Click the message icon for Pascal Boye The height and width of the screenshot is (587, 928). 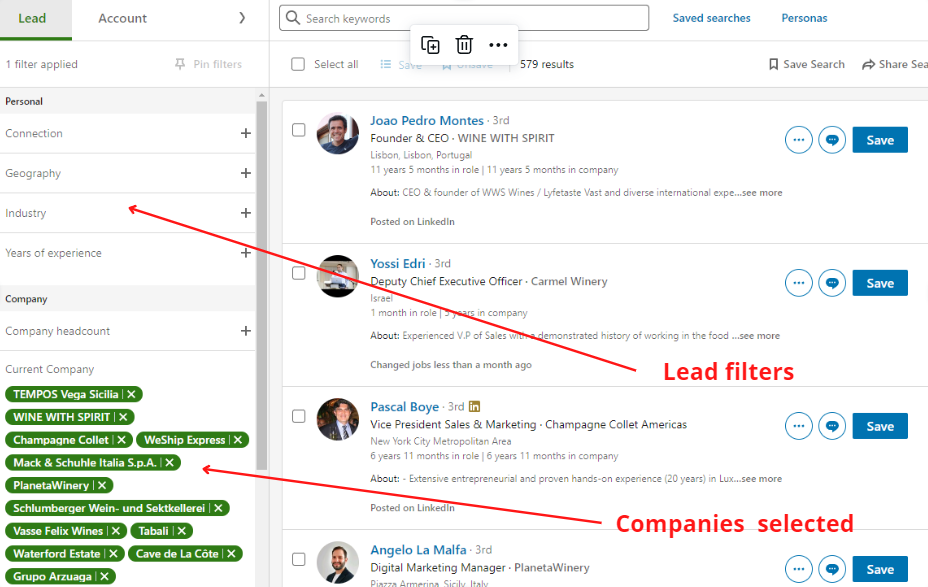[x=832, y=426]
